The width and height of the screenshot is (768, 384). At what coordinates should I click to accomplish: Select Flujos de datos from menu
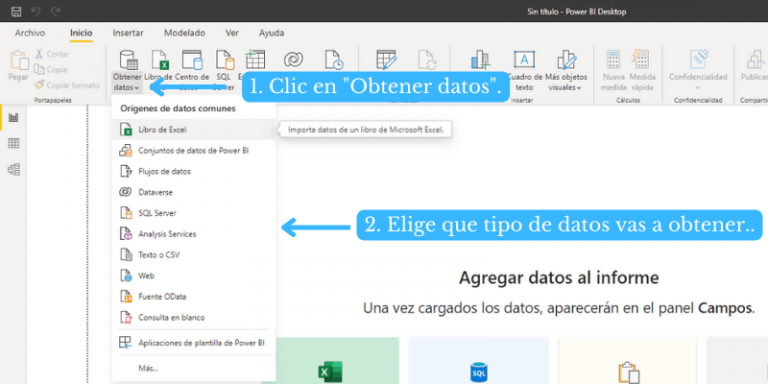194,171
